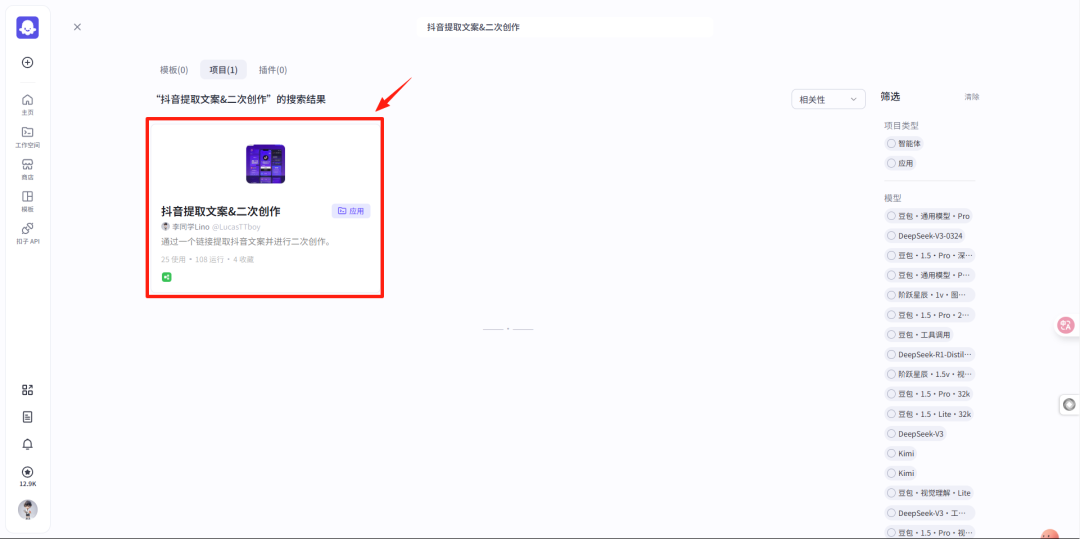The height and width of the screenshot is (539, 1080).
Task: Select the DeepSeek-R1-Distil… model filter
Action: click(x=929, y=355)
